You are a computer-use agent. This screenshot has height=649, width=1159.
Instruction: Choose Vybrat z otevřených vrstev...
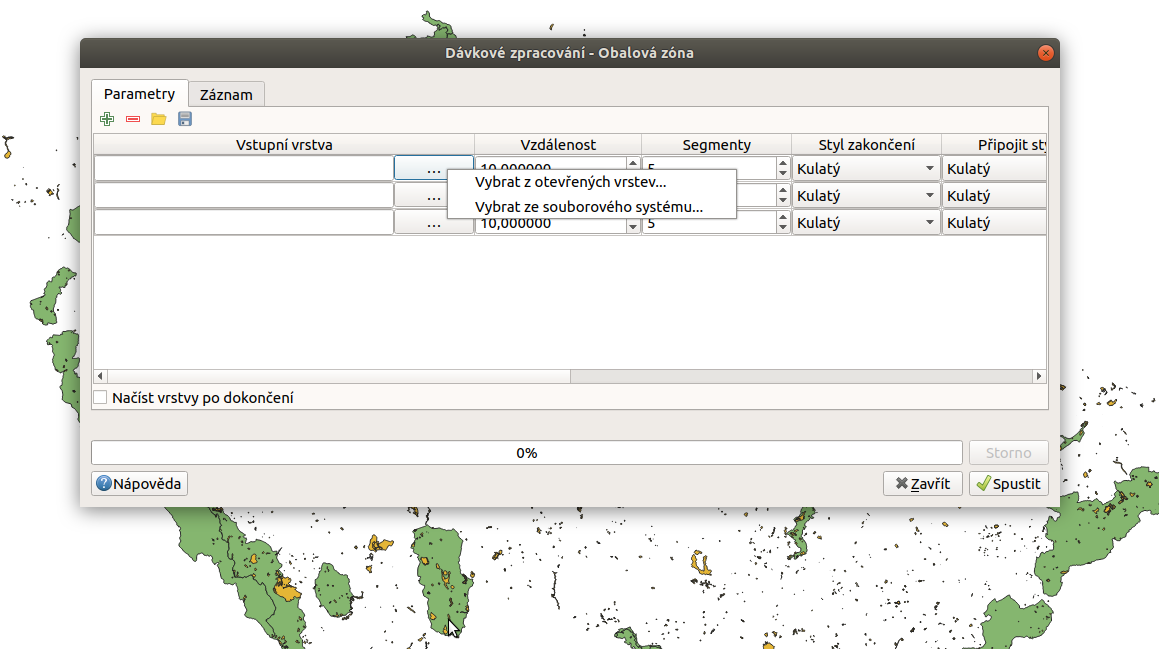pyautogui.click(x=571, y=182)
